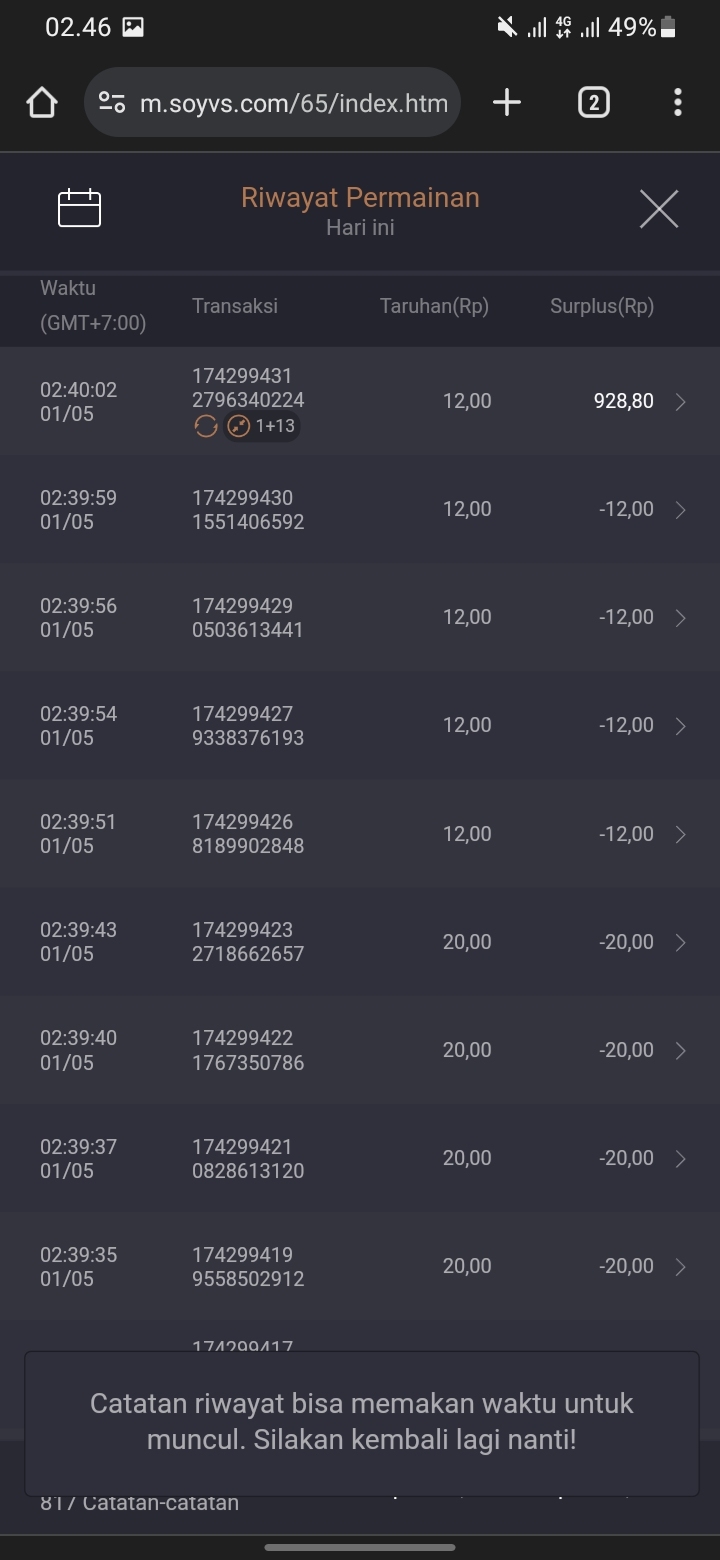
Task: Expand the 02:40:02 transaction details
Action: coord(681,402)
